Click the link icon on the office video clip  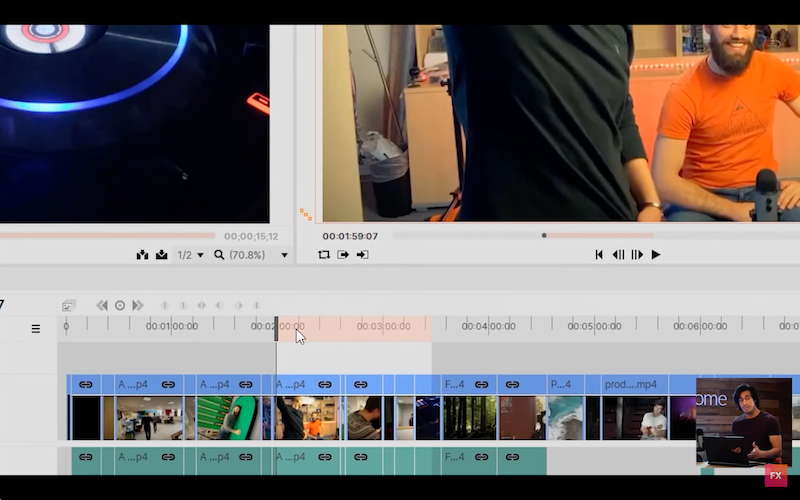168,384
